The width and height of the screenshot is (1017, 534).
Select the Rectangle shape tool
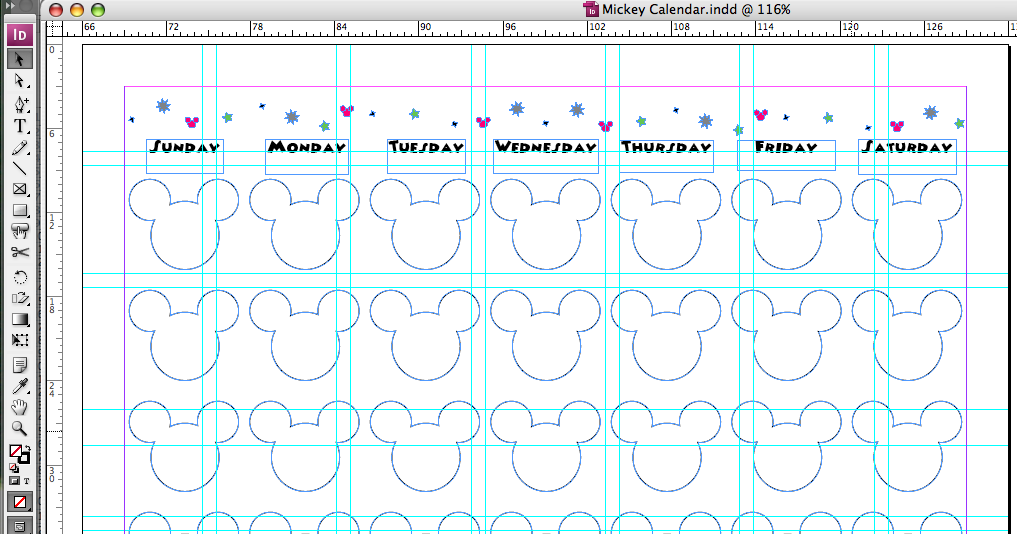19,210
